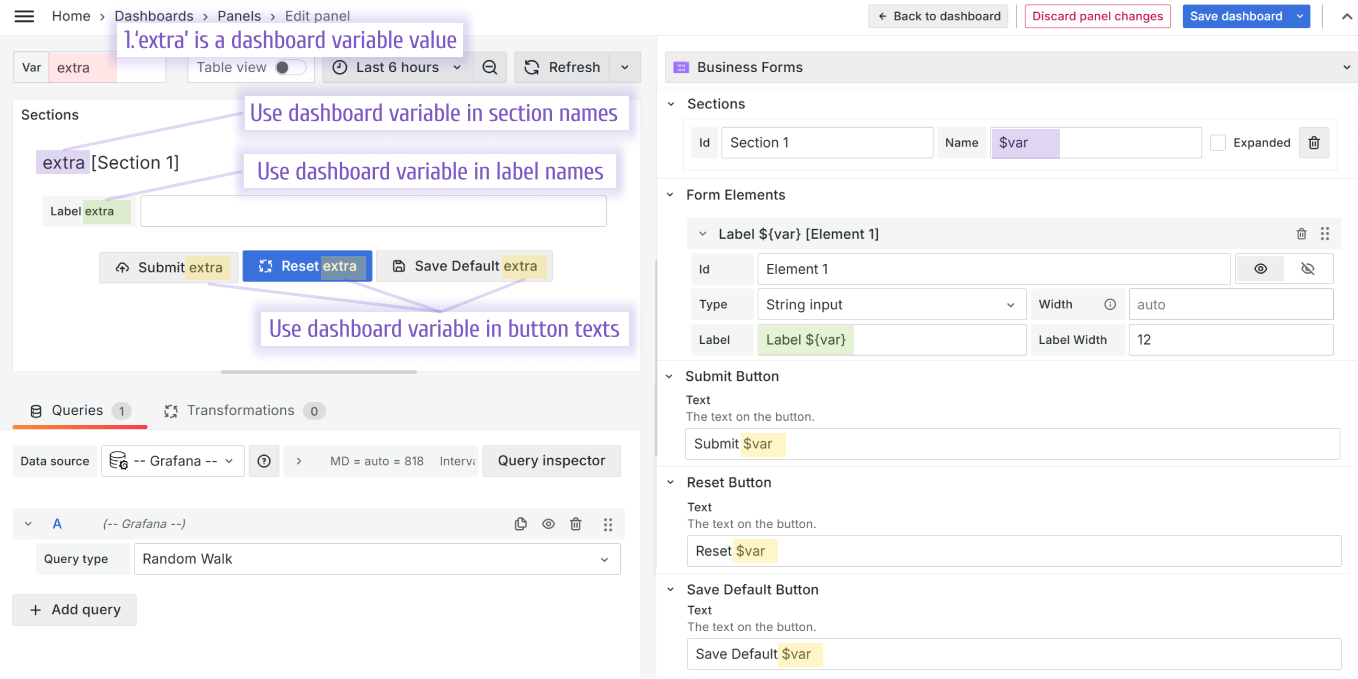Zoom out the time range
Image resolution: width=1358 pixels, height=679 pixels.
coord(490,67)
